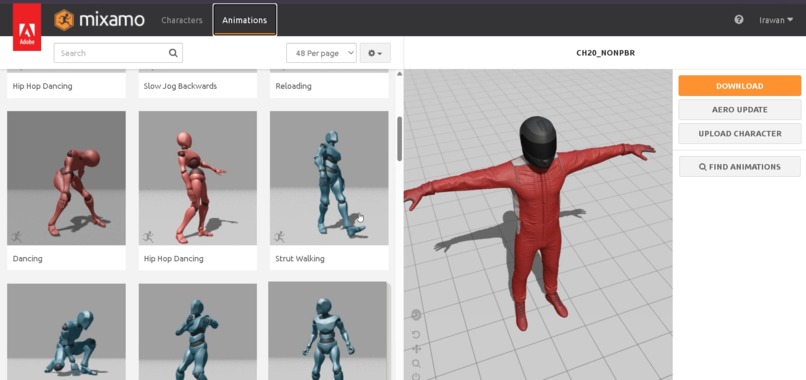Click the top Hip Hop Dancing label

[42, 86]
